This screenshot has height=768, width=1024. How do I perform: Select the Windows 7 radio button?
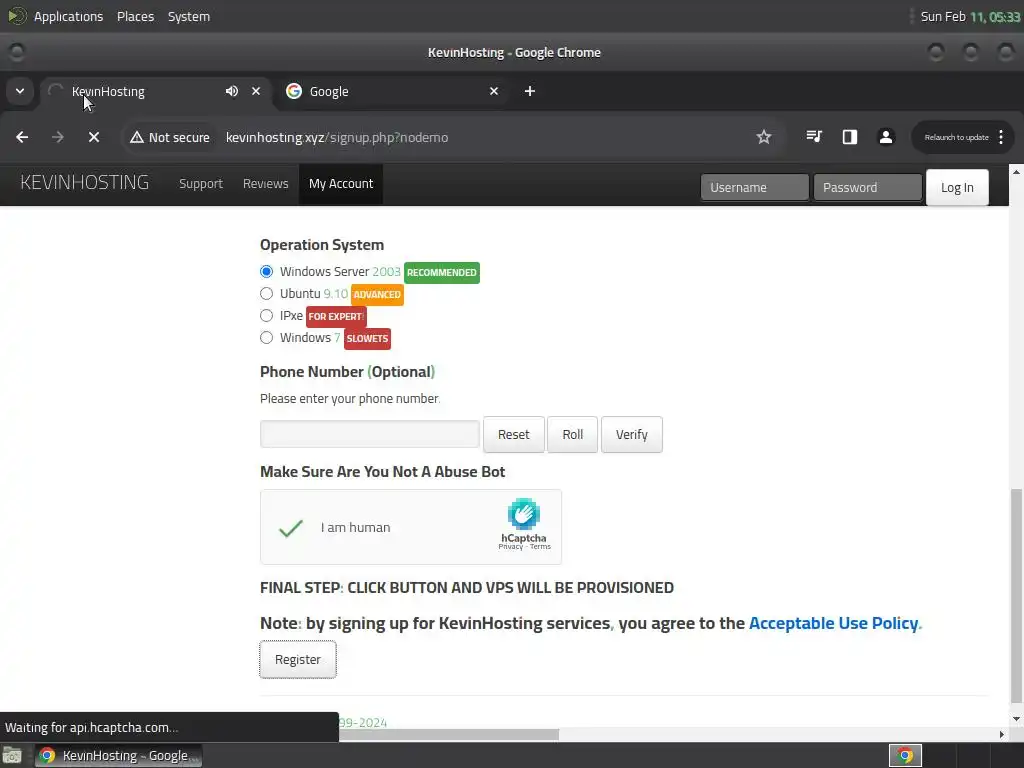[x=266, y=338]
